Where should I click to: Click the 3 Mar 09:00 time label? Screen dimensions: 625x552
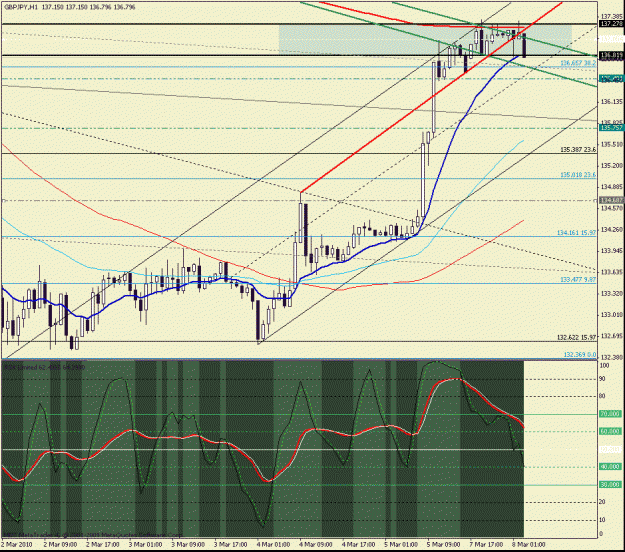tap(188, 544)
